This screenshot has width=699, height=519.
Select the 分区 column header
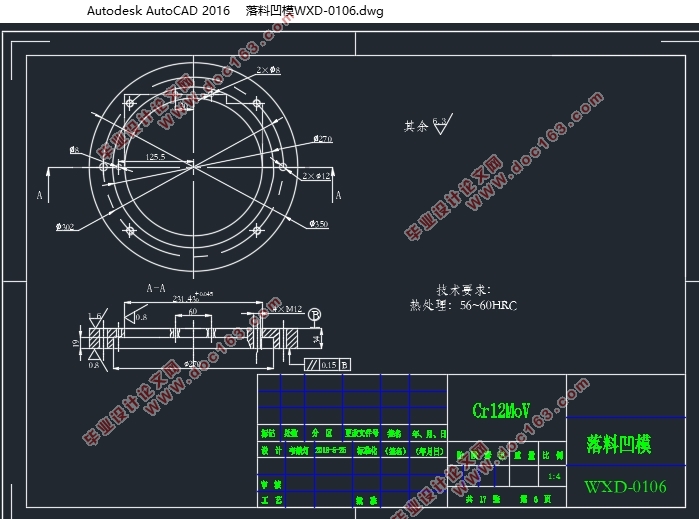point(322,433)
